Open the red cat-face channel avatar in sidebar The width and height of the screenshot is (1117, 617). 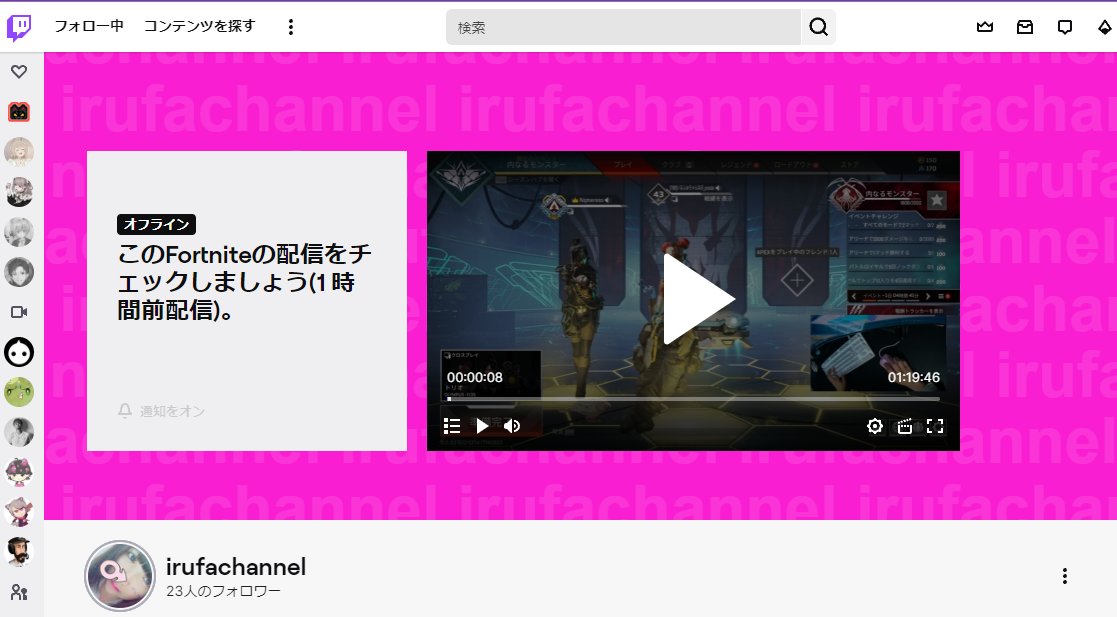tap(19, 112)
